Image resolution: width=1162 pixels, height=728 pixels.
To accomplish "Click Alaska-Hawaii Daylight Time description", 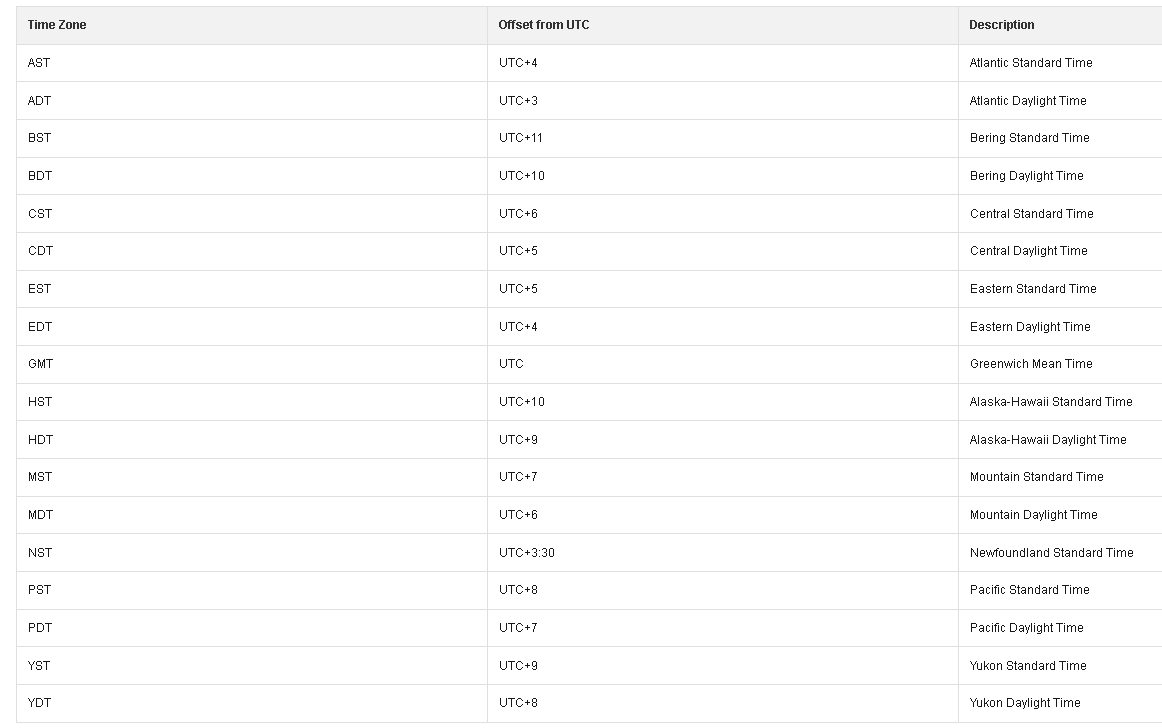I will (x=1048, y=440).
